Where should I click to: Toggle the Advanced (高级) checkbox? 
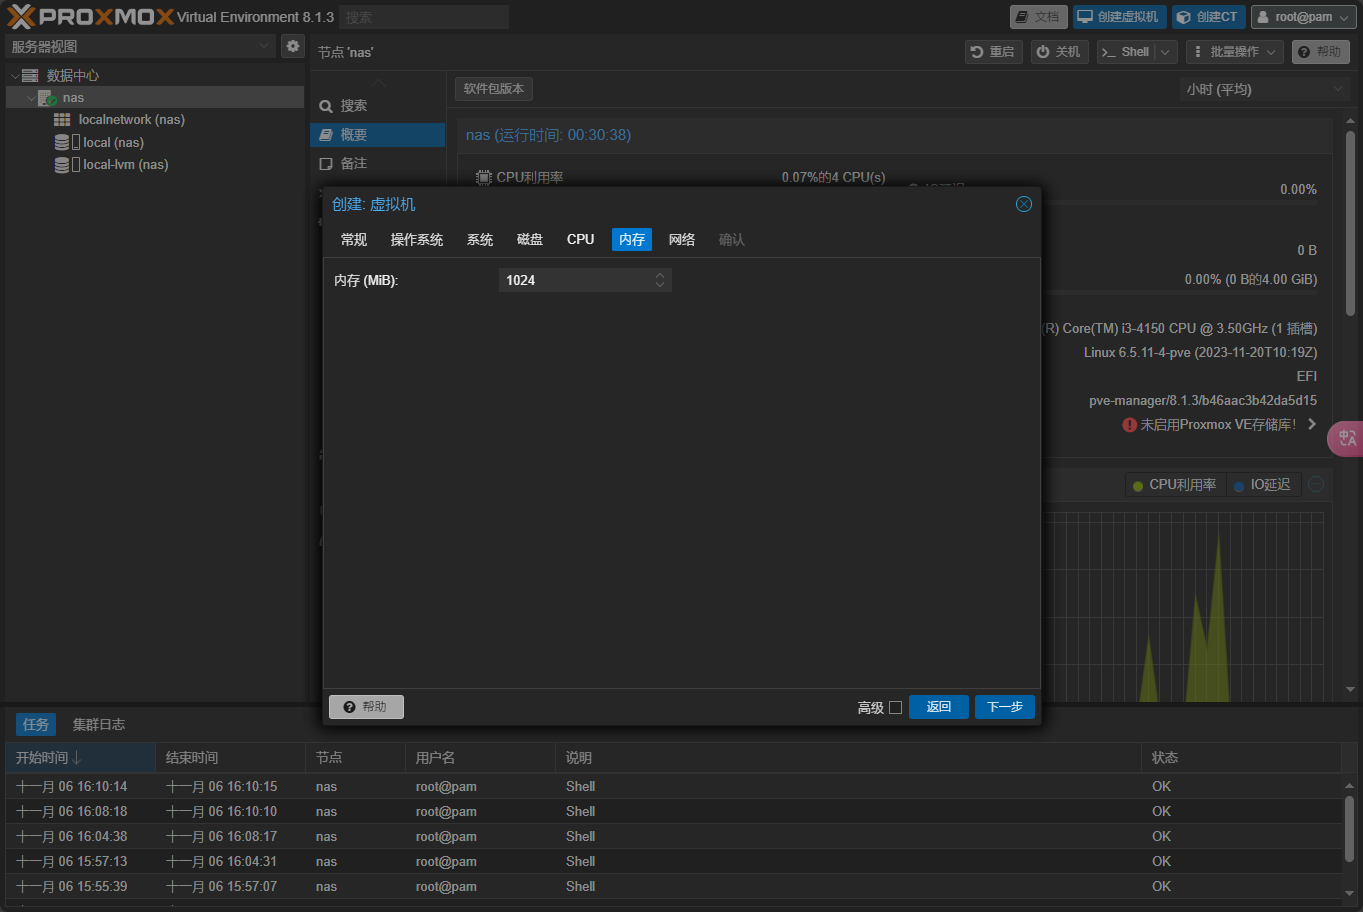895,708
